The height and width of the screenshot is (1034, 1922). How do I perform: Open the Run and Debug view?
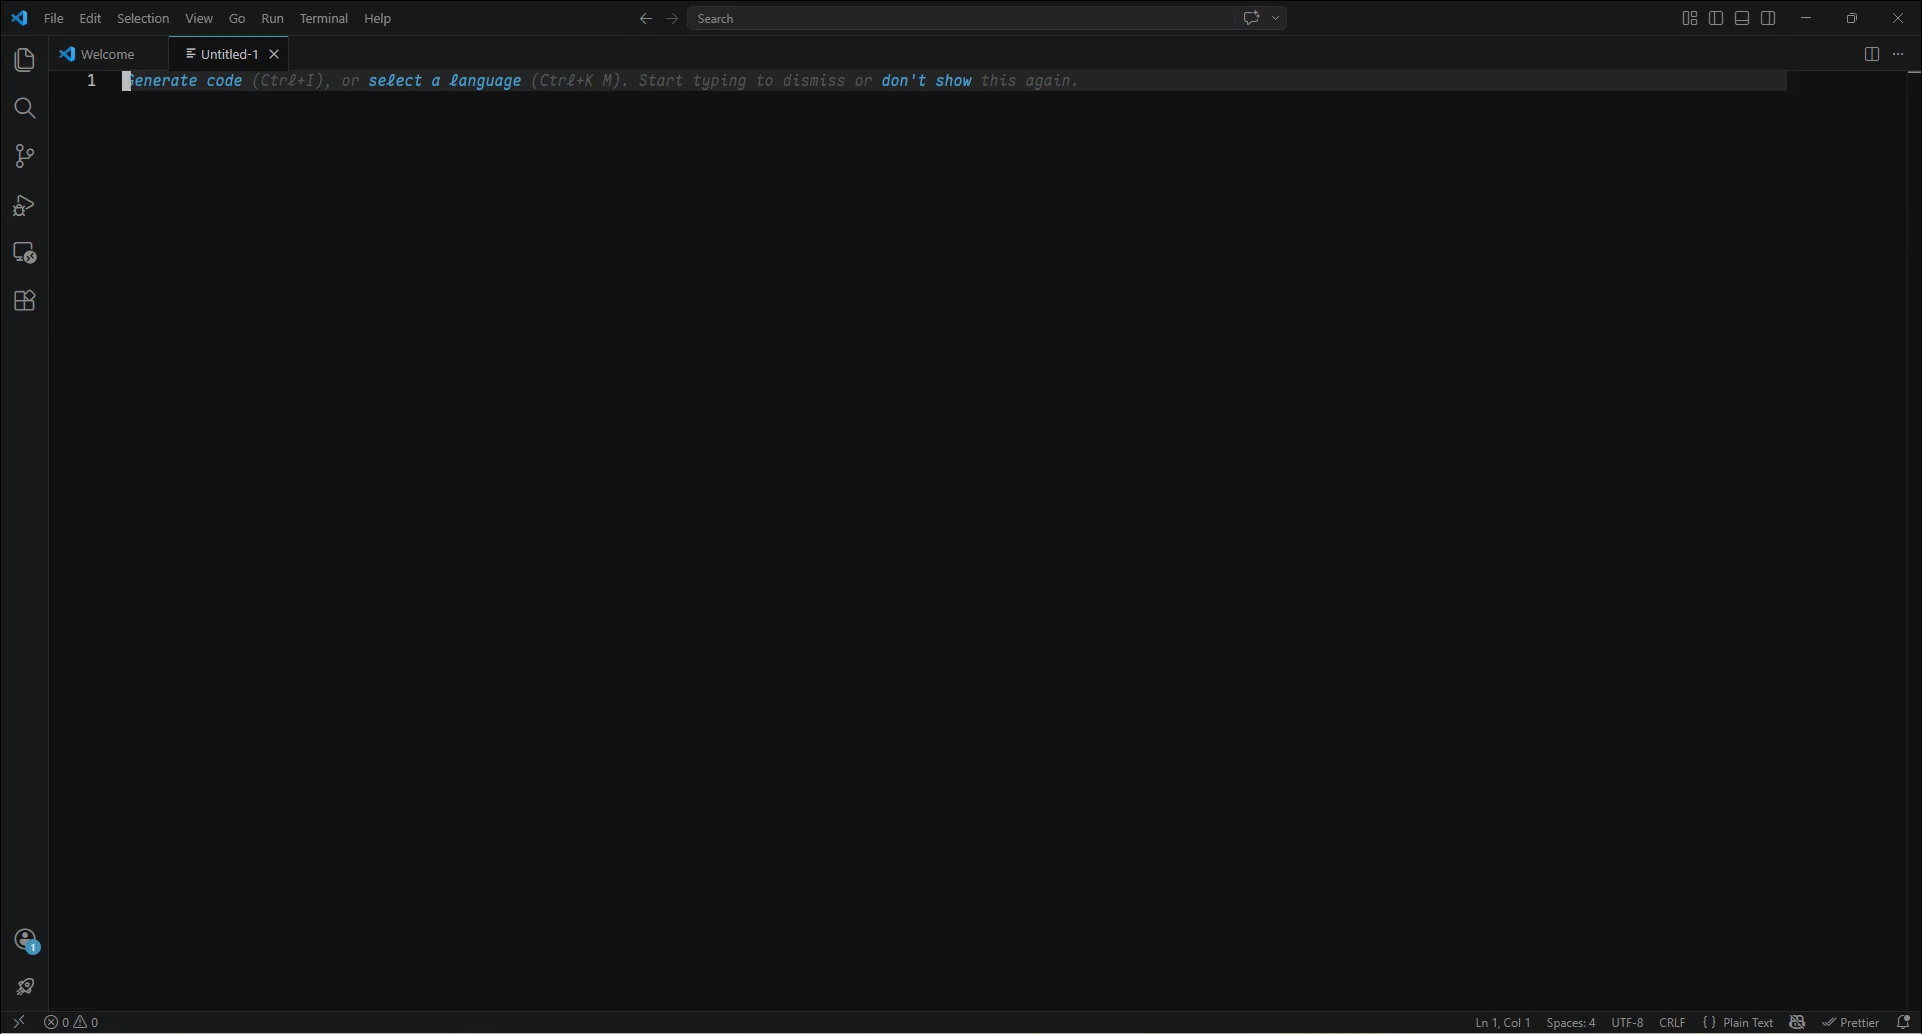tap(24, 205)
